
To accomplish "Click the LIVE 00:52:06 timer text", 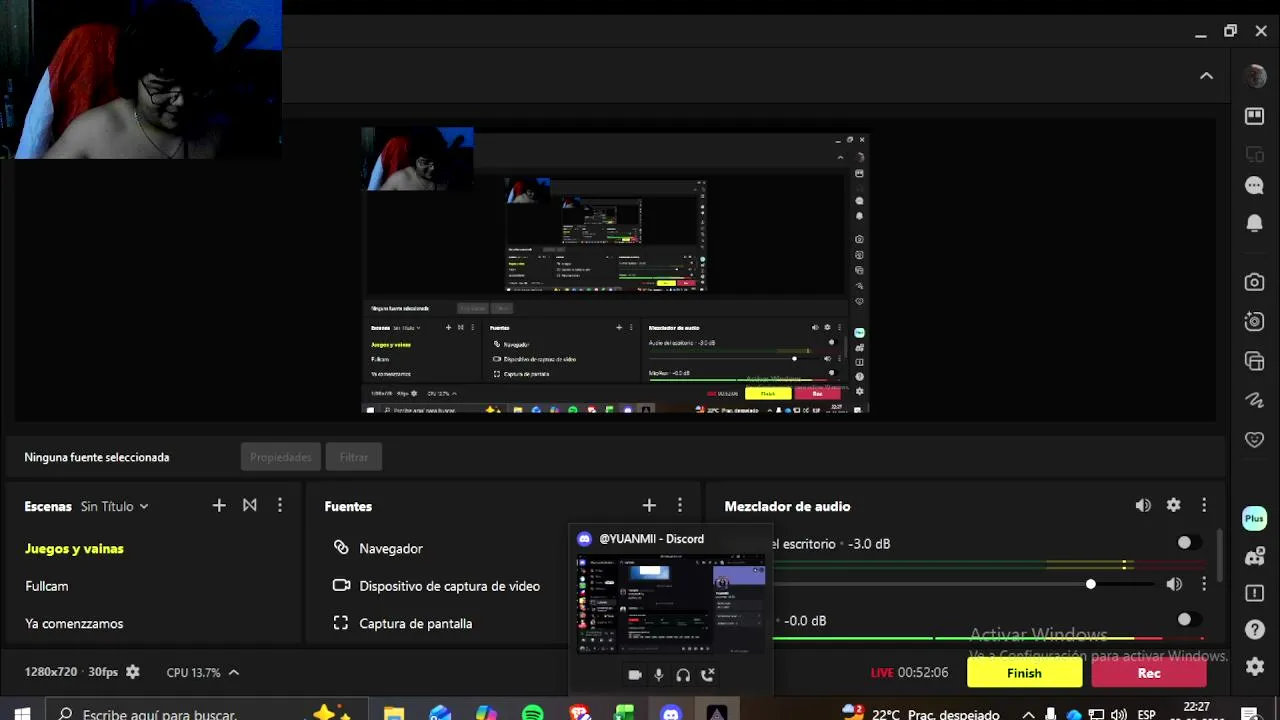I will click(909, 673).
